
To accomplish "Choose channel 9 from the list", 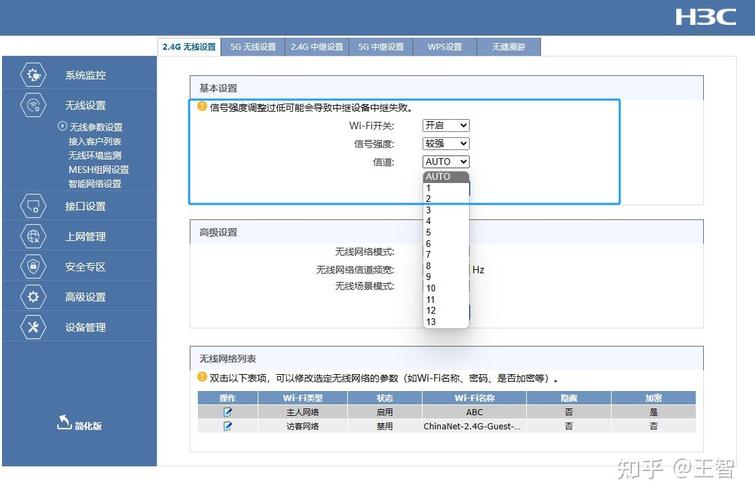I will tap(446, 277).
